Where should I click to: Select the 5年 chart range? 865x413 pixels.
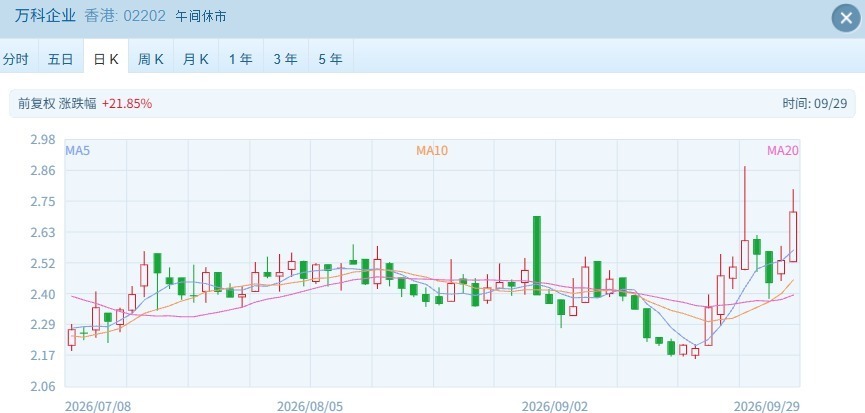pyautogui.click(x=330, y=58)
